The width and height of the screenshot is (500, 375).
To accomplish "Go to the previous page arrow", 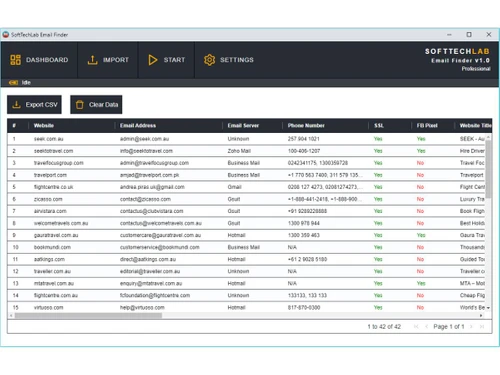I will tap(426, 327).
